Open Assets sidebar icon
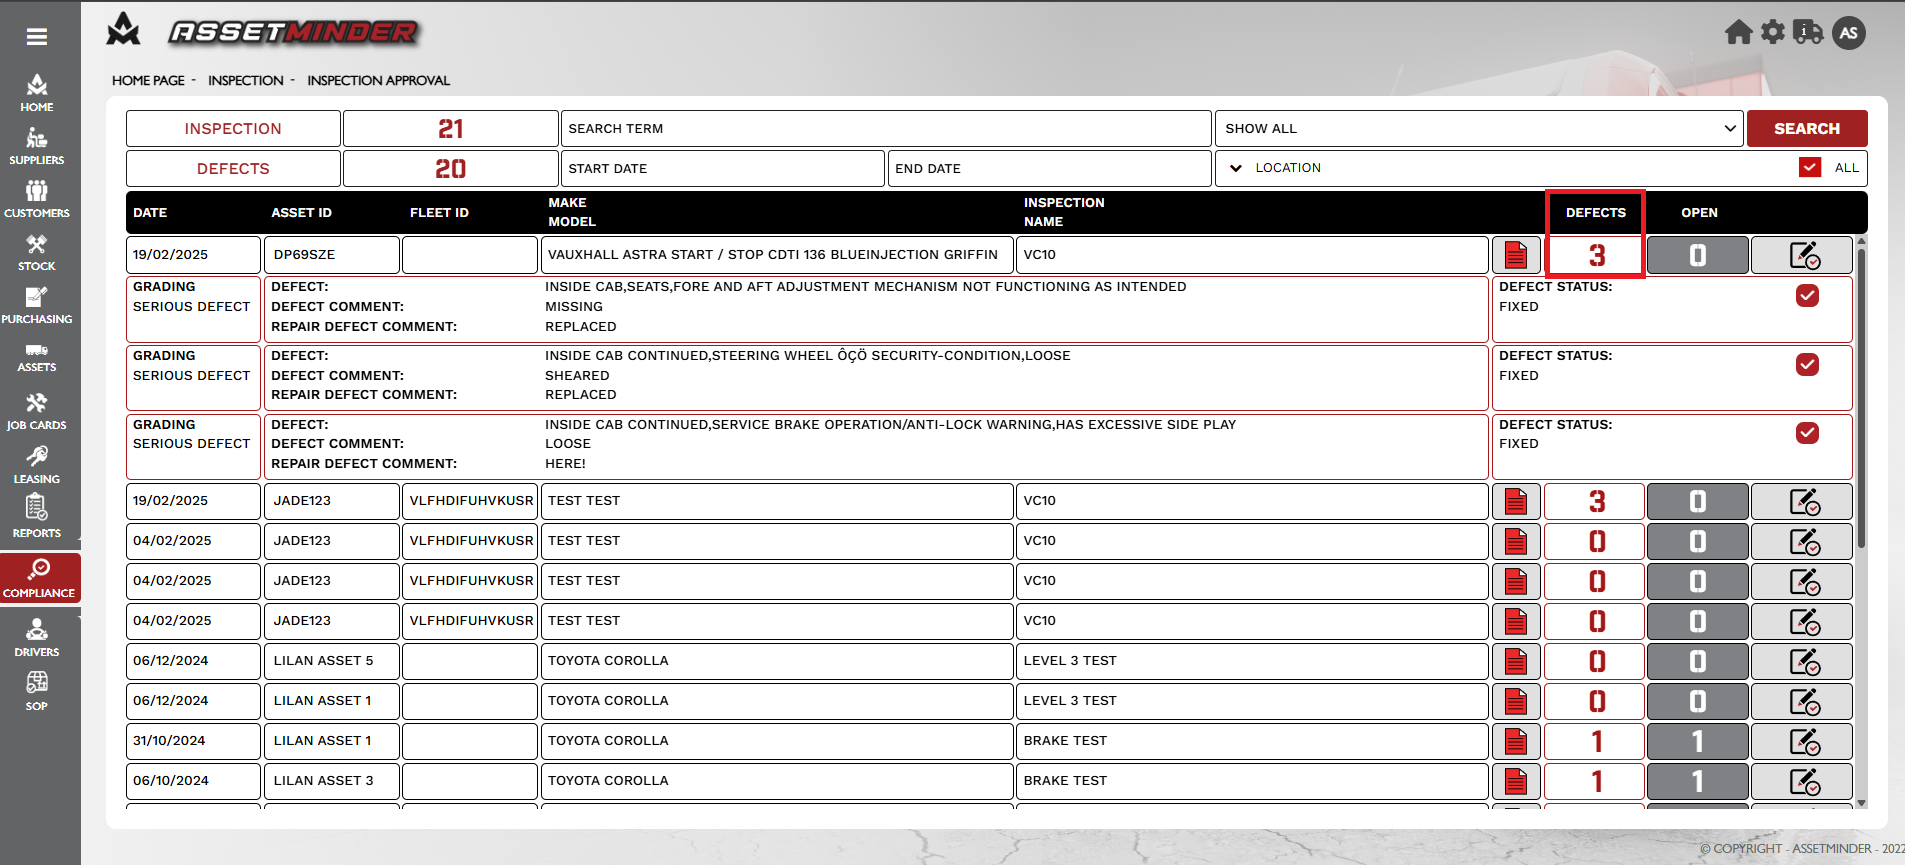 37,358
